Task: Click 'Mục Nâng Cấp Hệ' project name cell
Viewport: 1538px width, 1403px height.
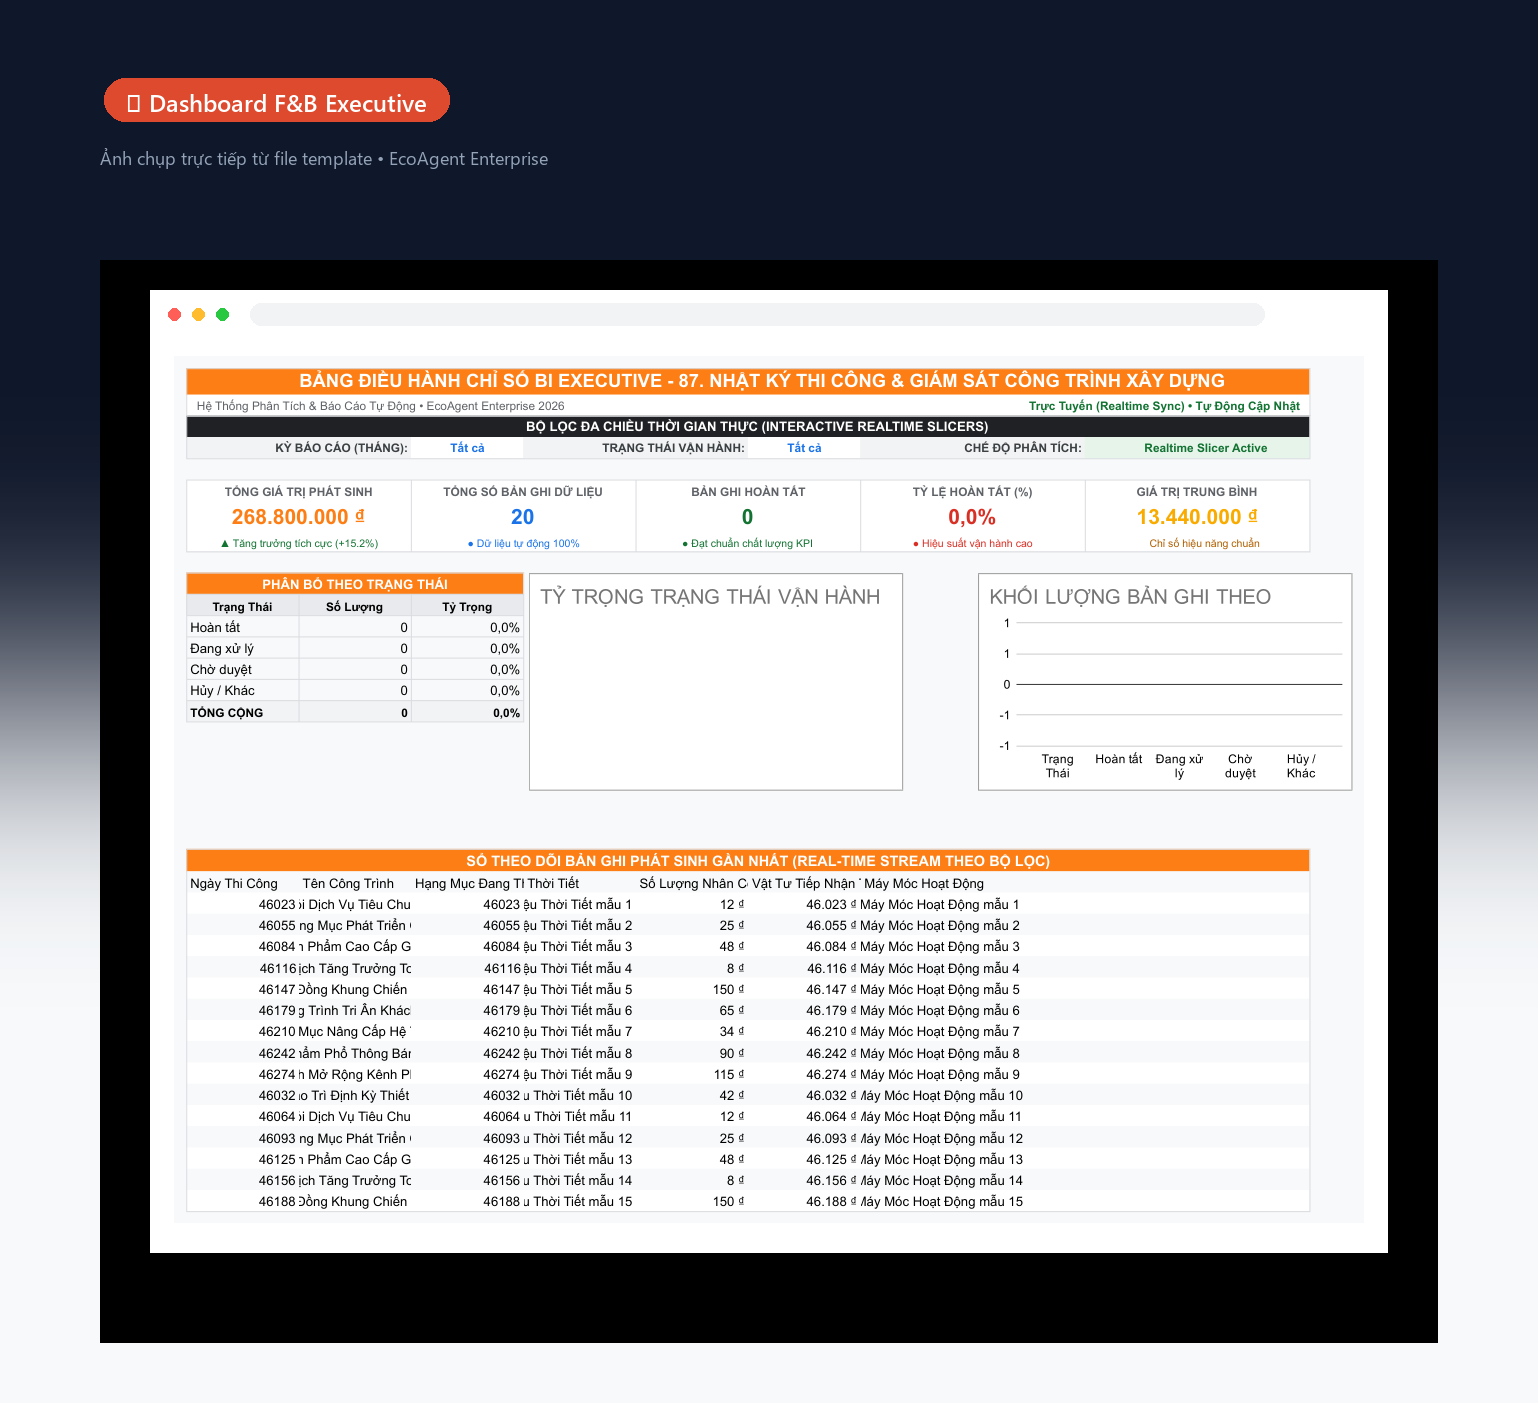Action: point(355,1032)
